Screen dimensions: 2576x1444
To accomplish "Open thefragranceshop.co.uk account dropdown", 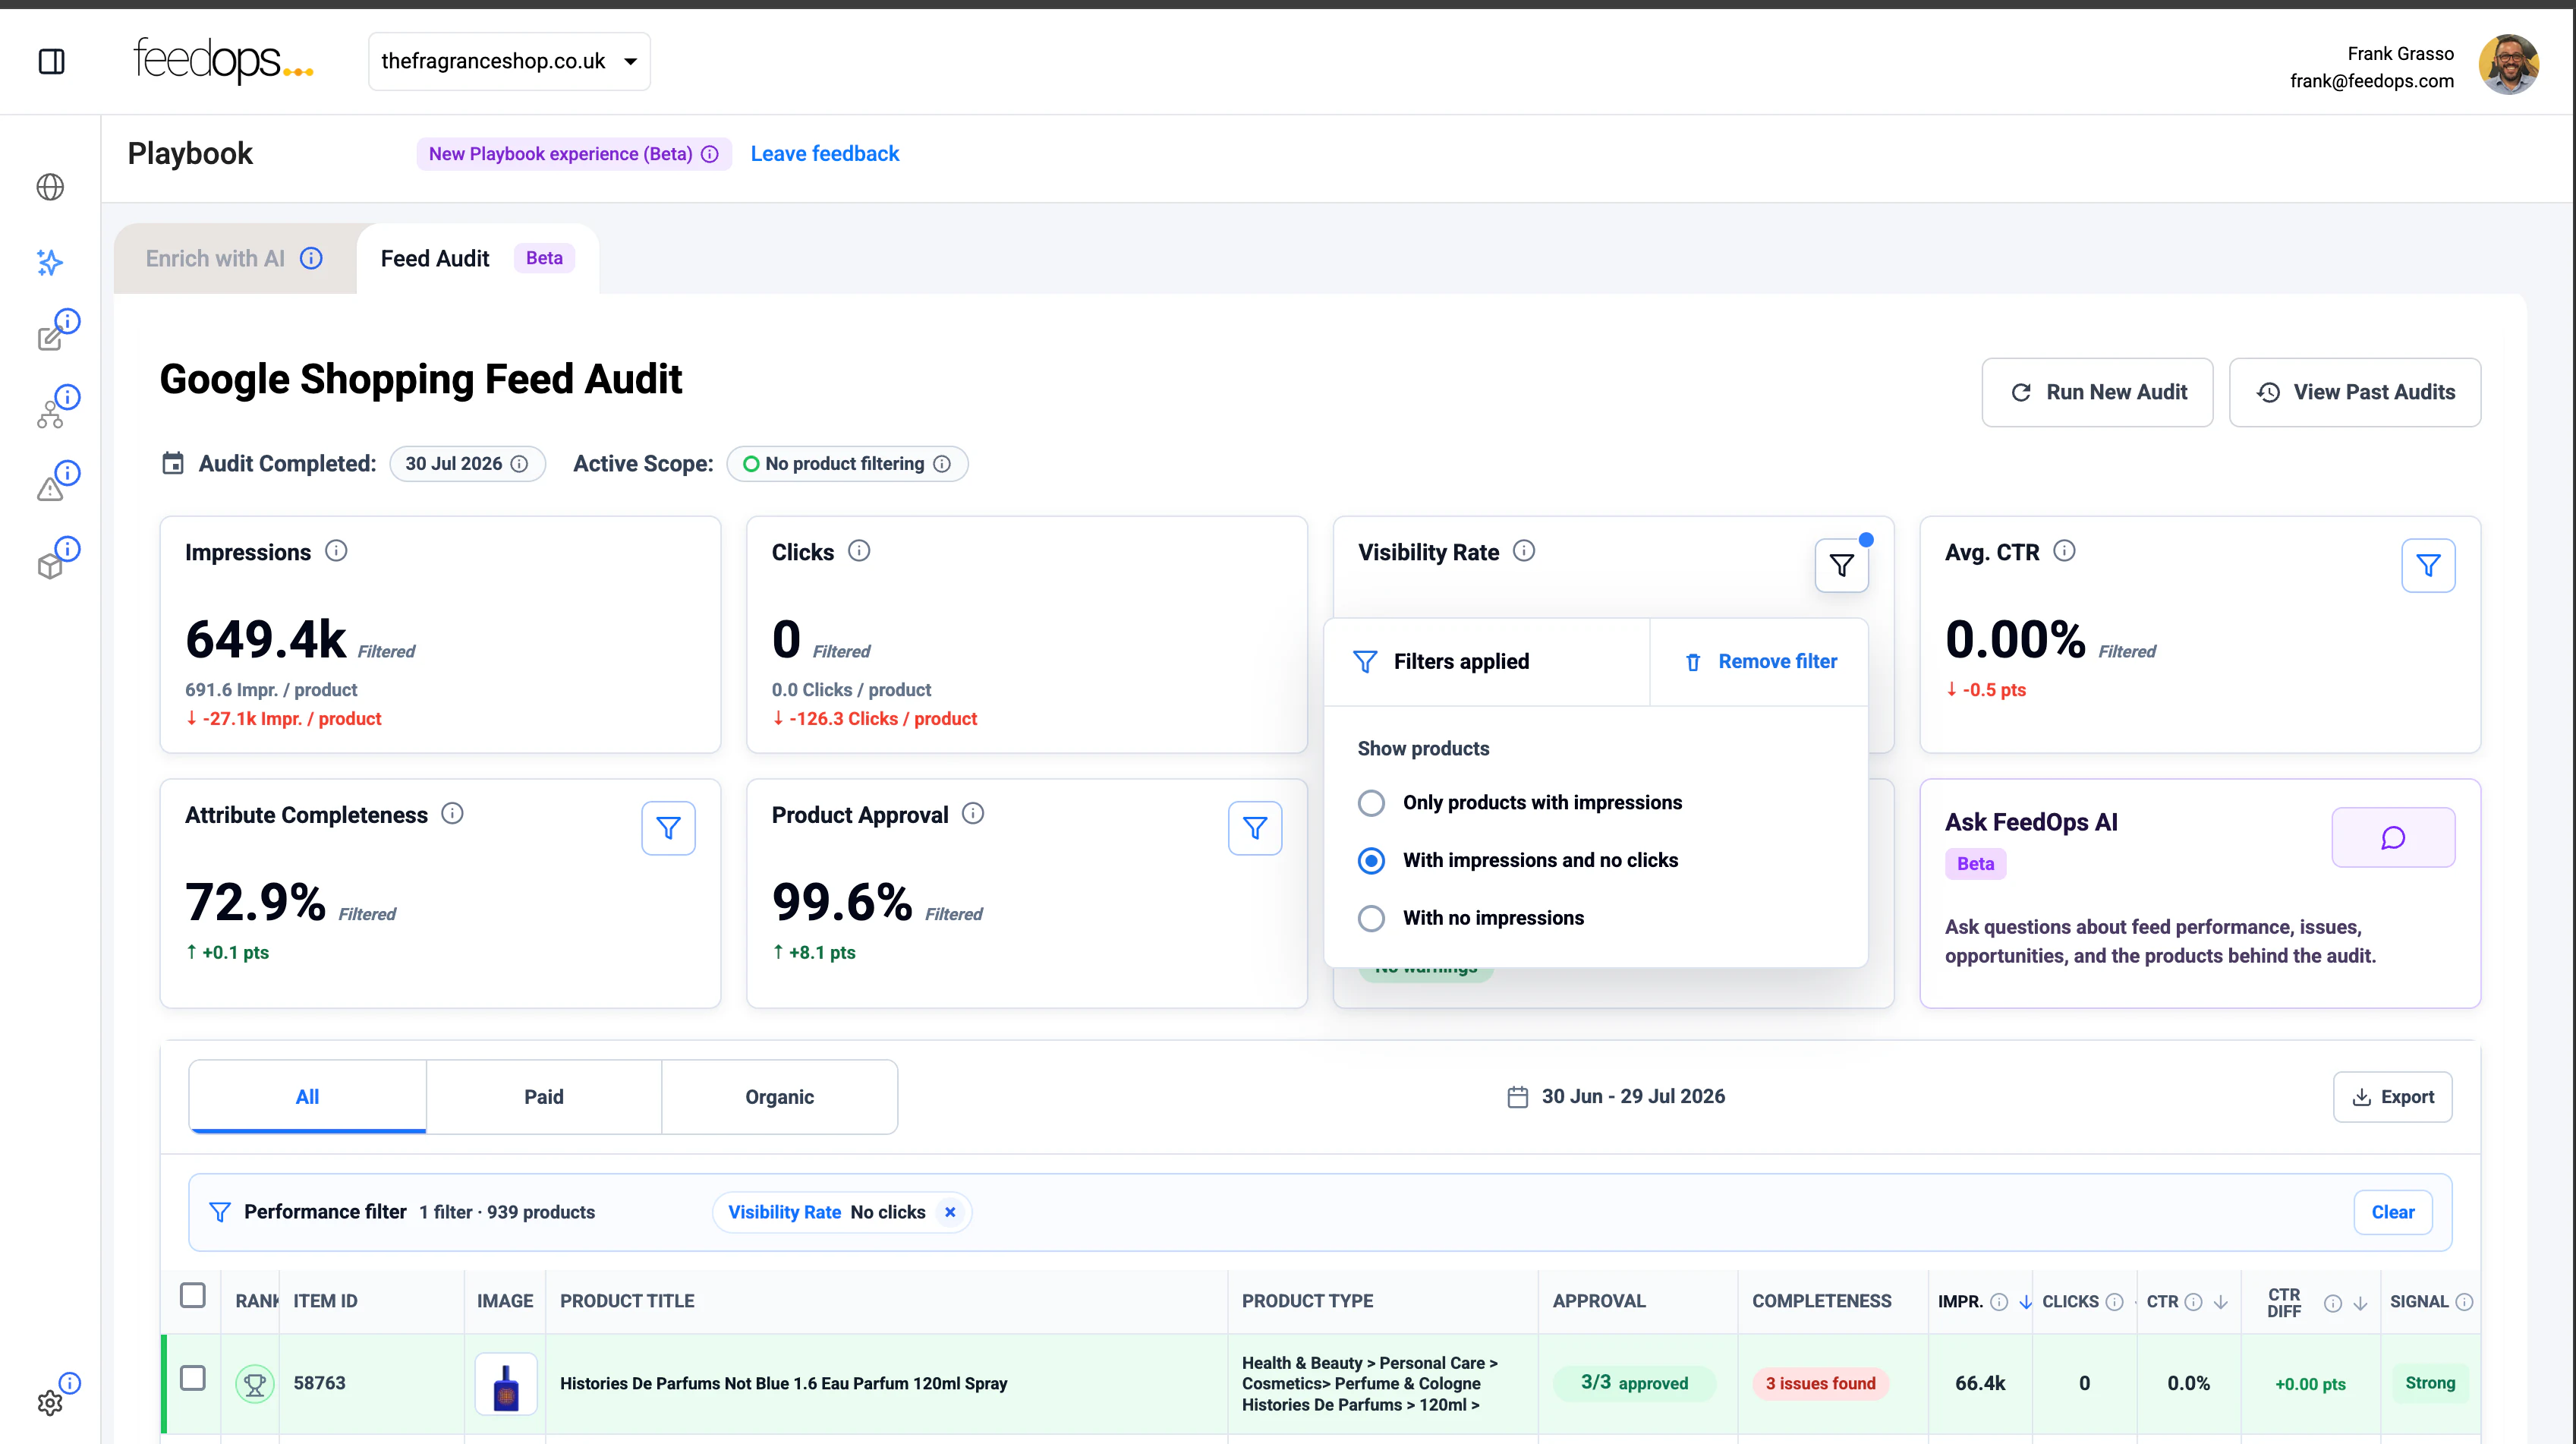I will point(509,61).
